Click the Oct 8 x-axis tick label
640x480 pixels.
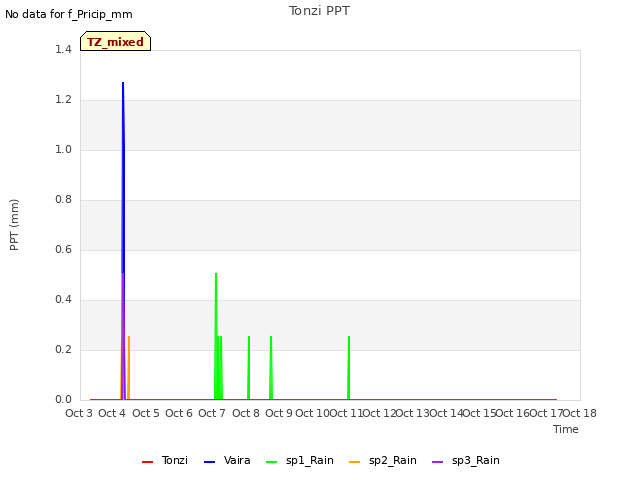click(246, 413)
